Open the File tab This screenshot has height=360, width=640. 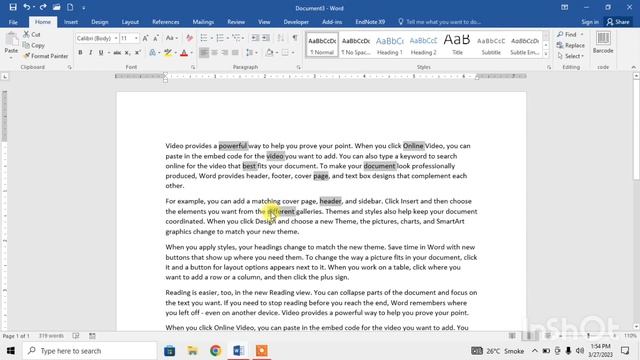[x=13, y=22]
